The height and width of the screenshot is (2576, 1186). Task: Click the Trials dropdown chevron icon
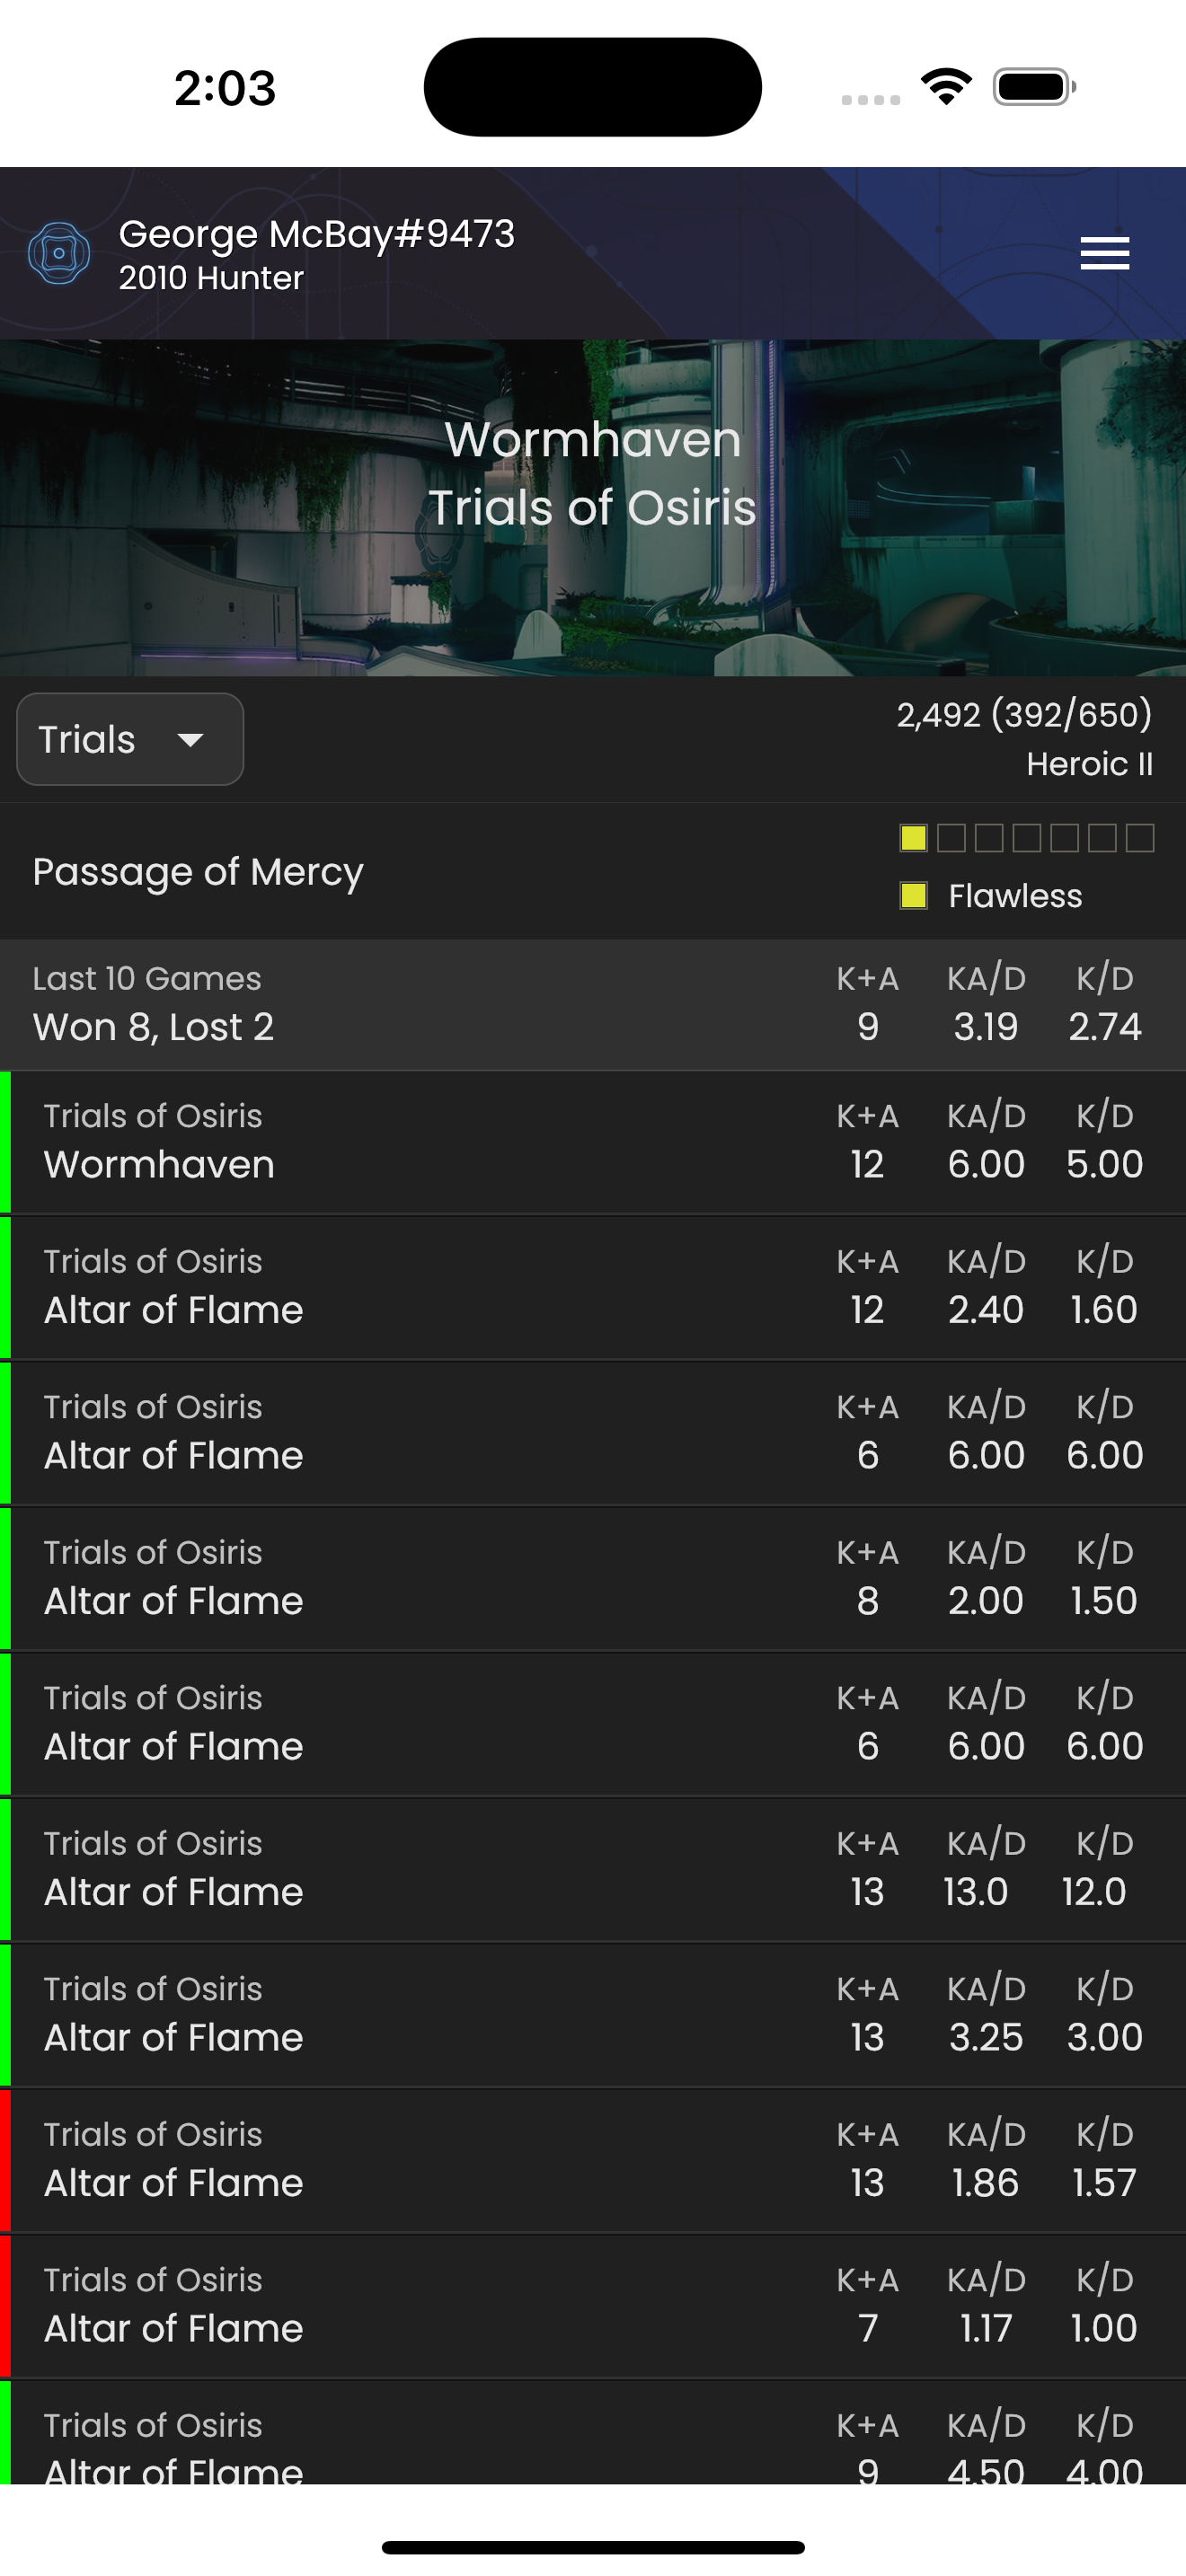[191, 741]
